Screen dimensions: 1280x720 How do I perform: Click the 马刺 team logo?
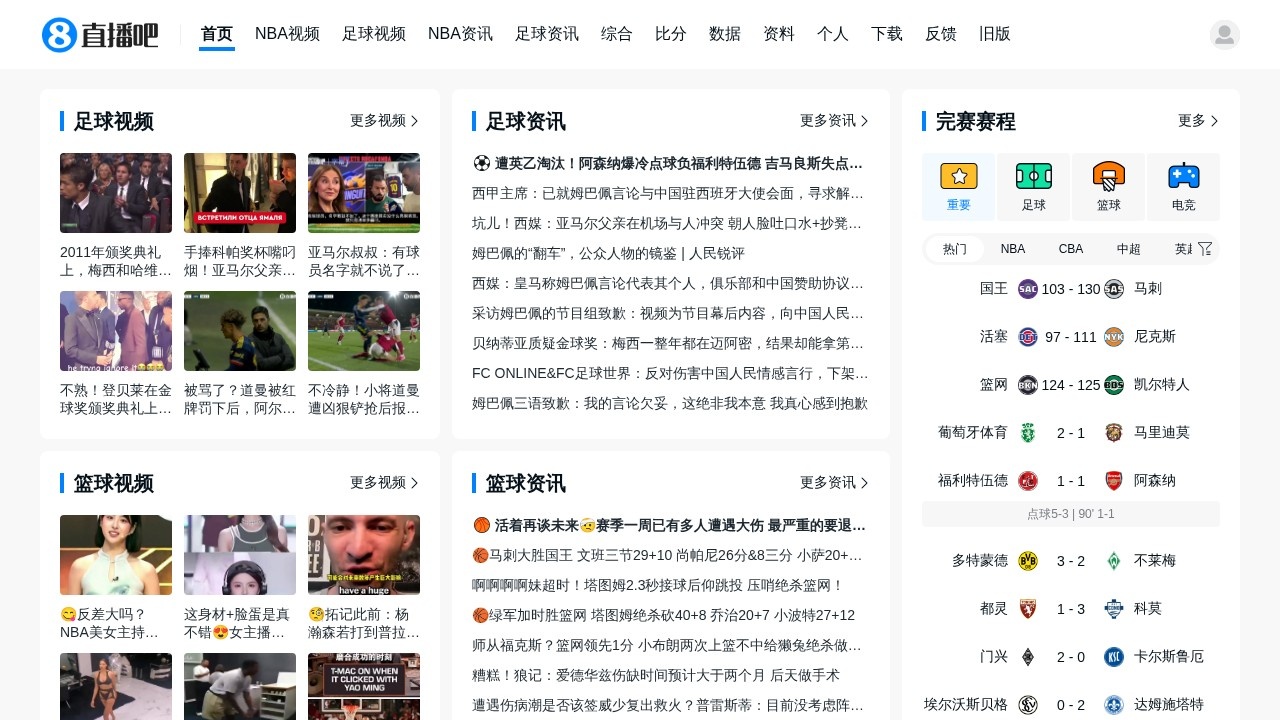pyautogui.click(x=1114, y=289)
